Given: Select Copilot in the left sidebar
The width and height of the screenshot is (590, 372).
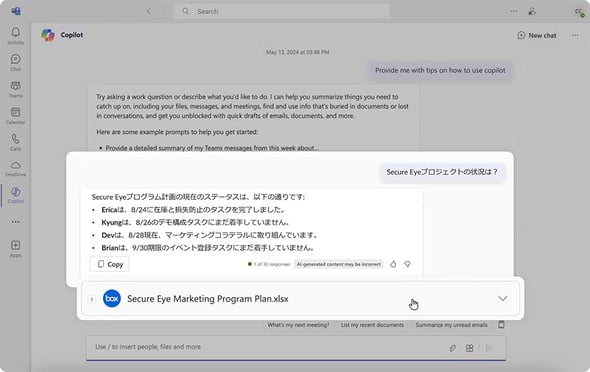Looking at the screenshot, I should point(15,195).
